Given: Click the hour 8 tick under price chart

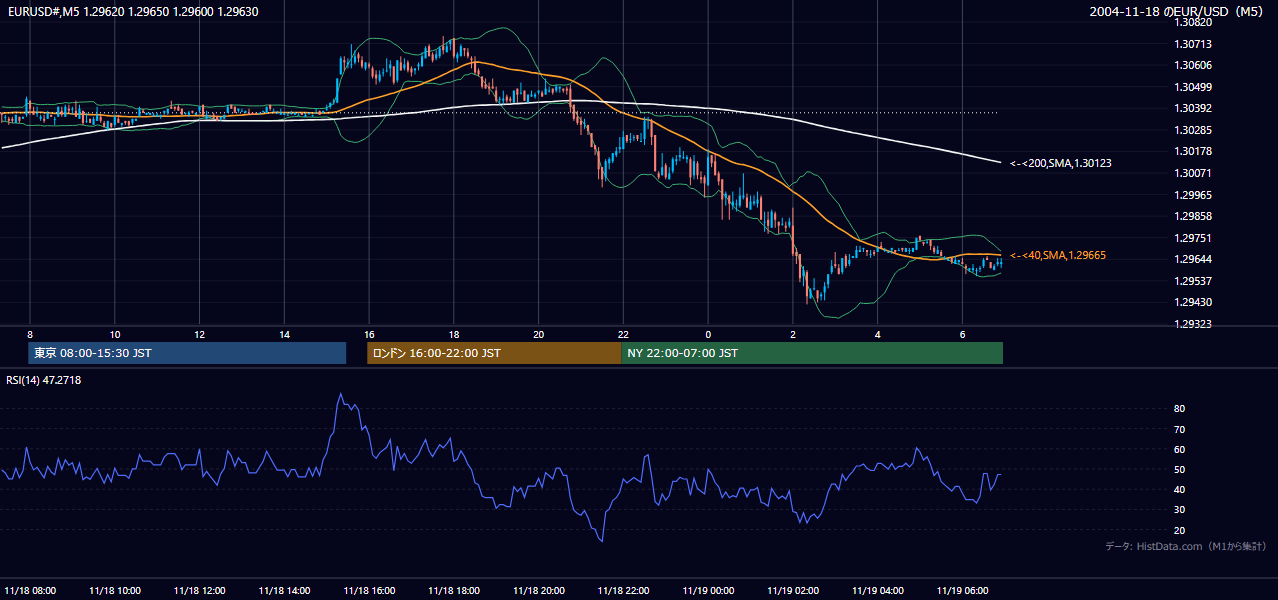Looking at the screenshot, I should click(x=30, y=334).
